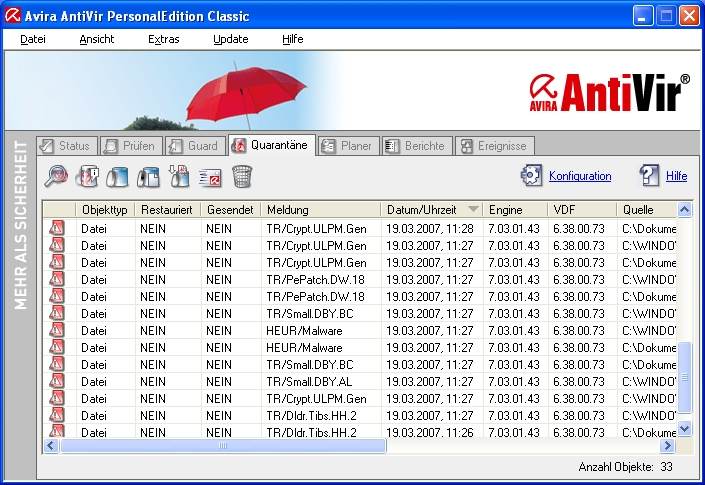
Task: Select the cell '19.03.2007, 11:26'
Action: click(430, 432)
